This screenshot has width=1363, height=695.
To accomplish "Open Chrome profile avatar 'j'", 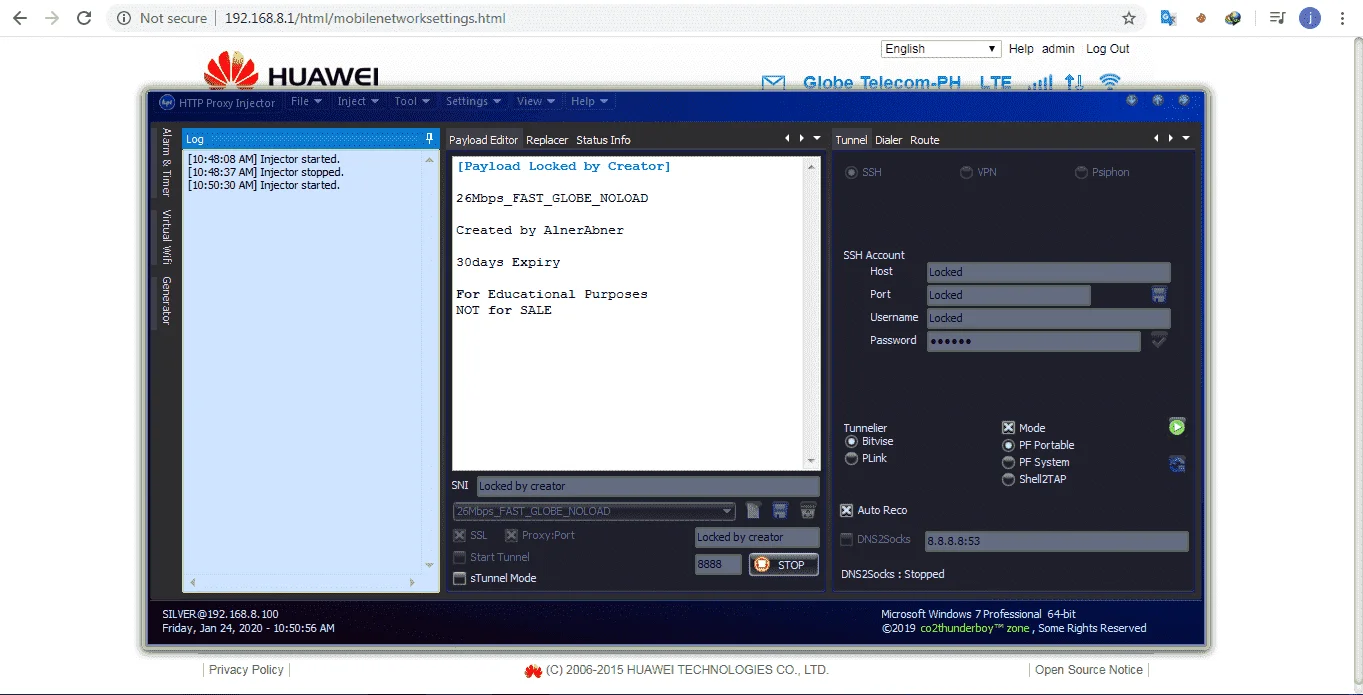I will click(x=1309, y=18).
